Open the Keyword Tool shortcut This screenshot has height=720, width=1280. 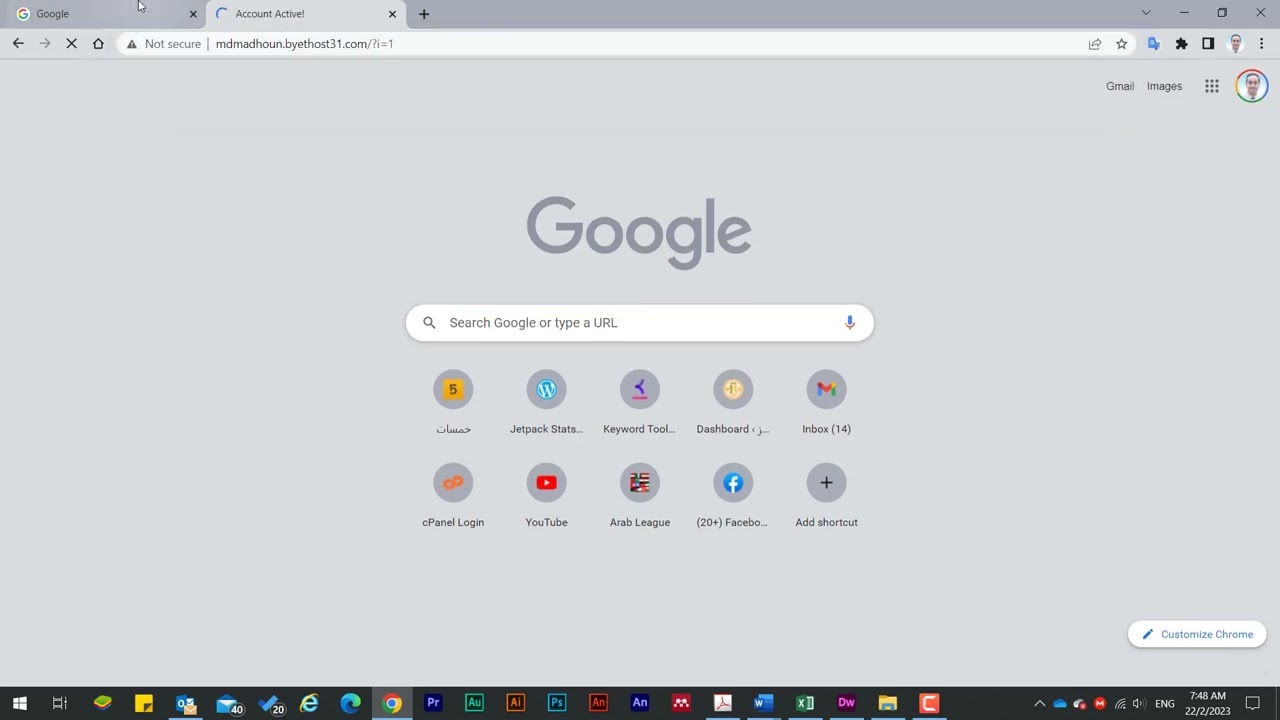tap(640, 403)
